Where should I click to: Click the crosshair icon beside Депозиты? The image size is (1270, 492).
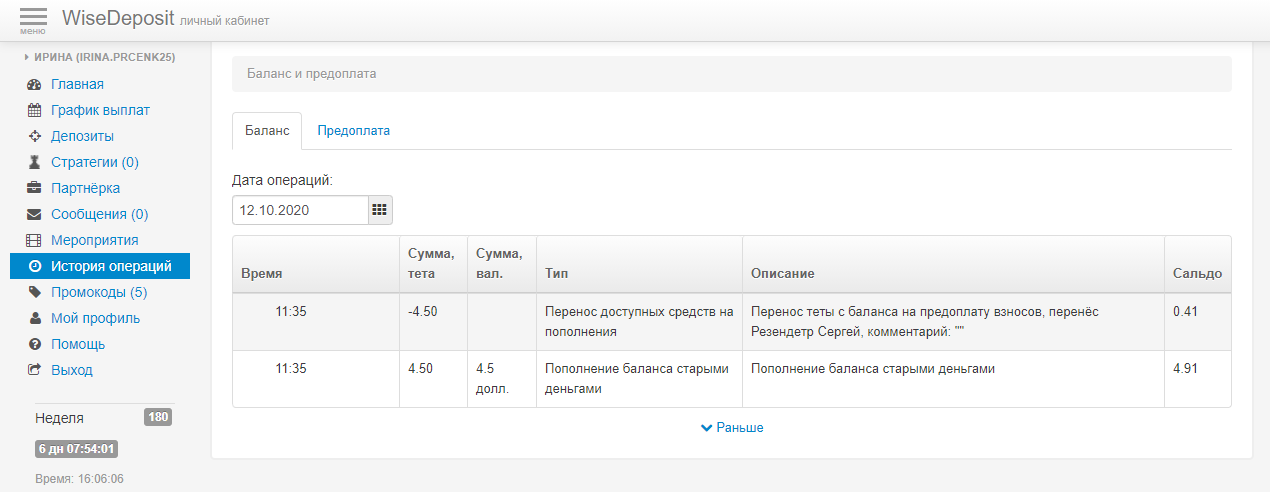point(34,137)
